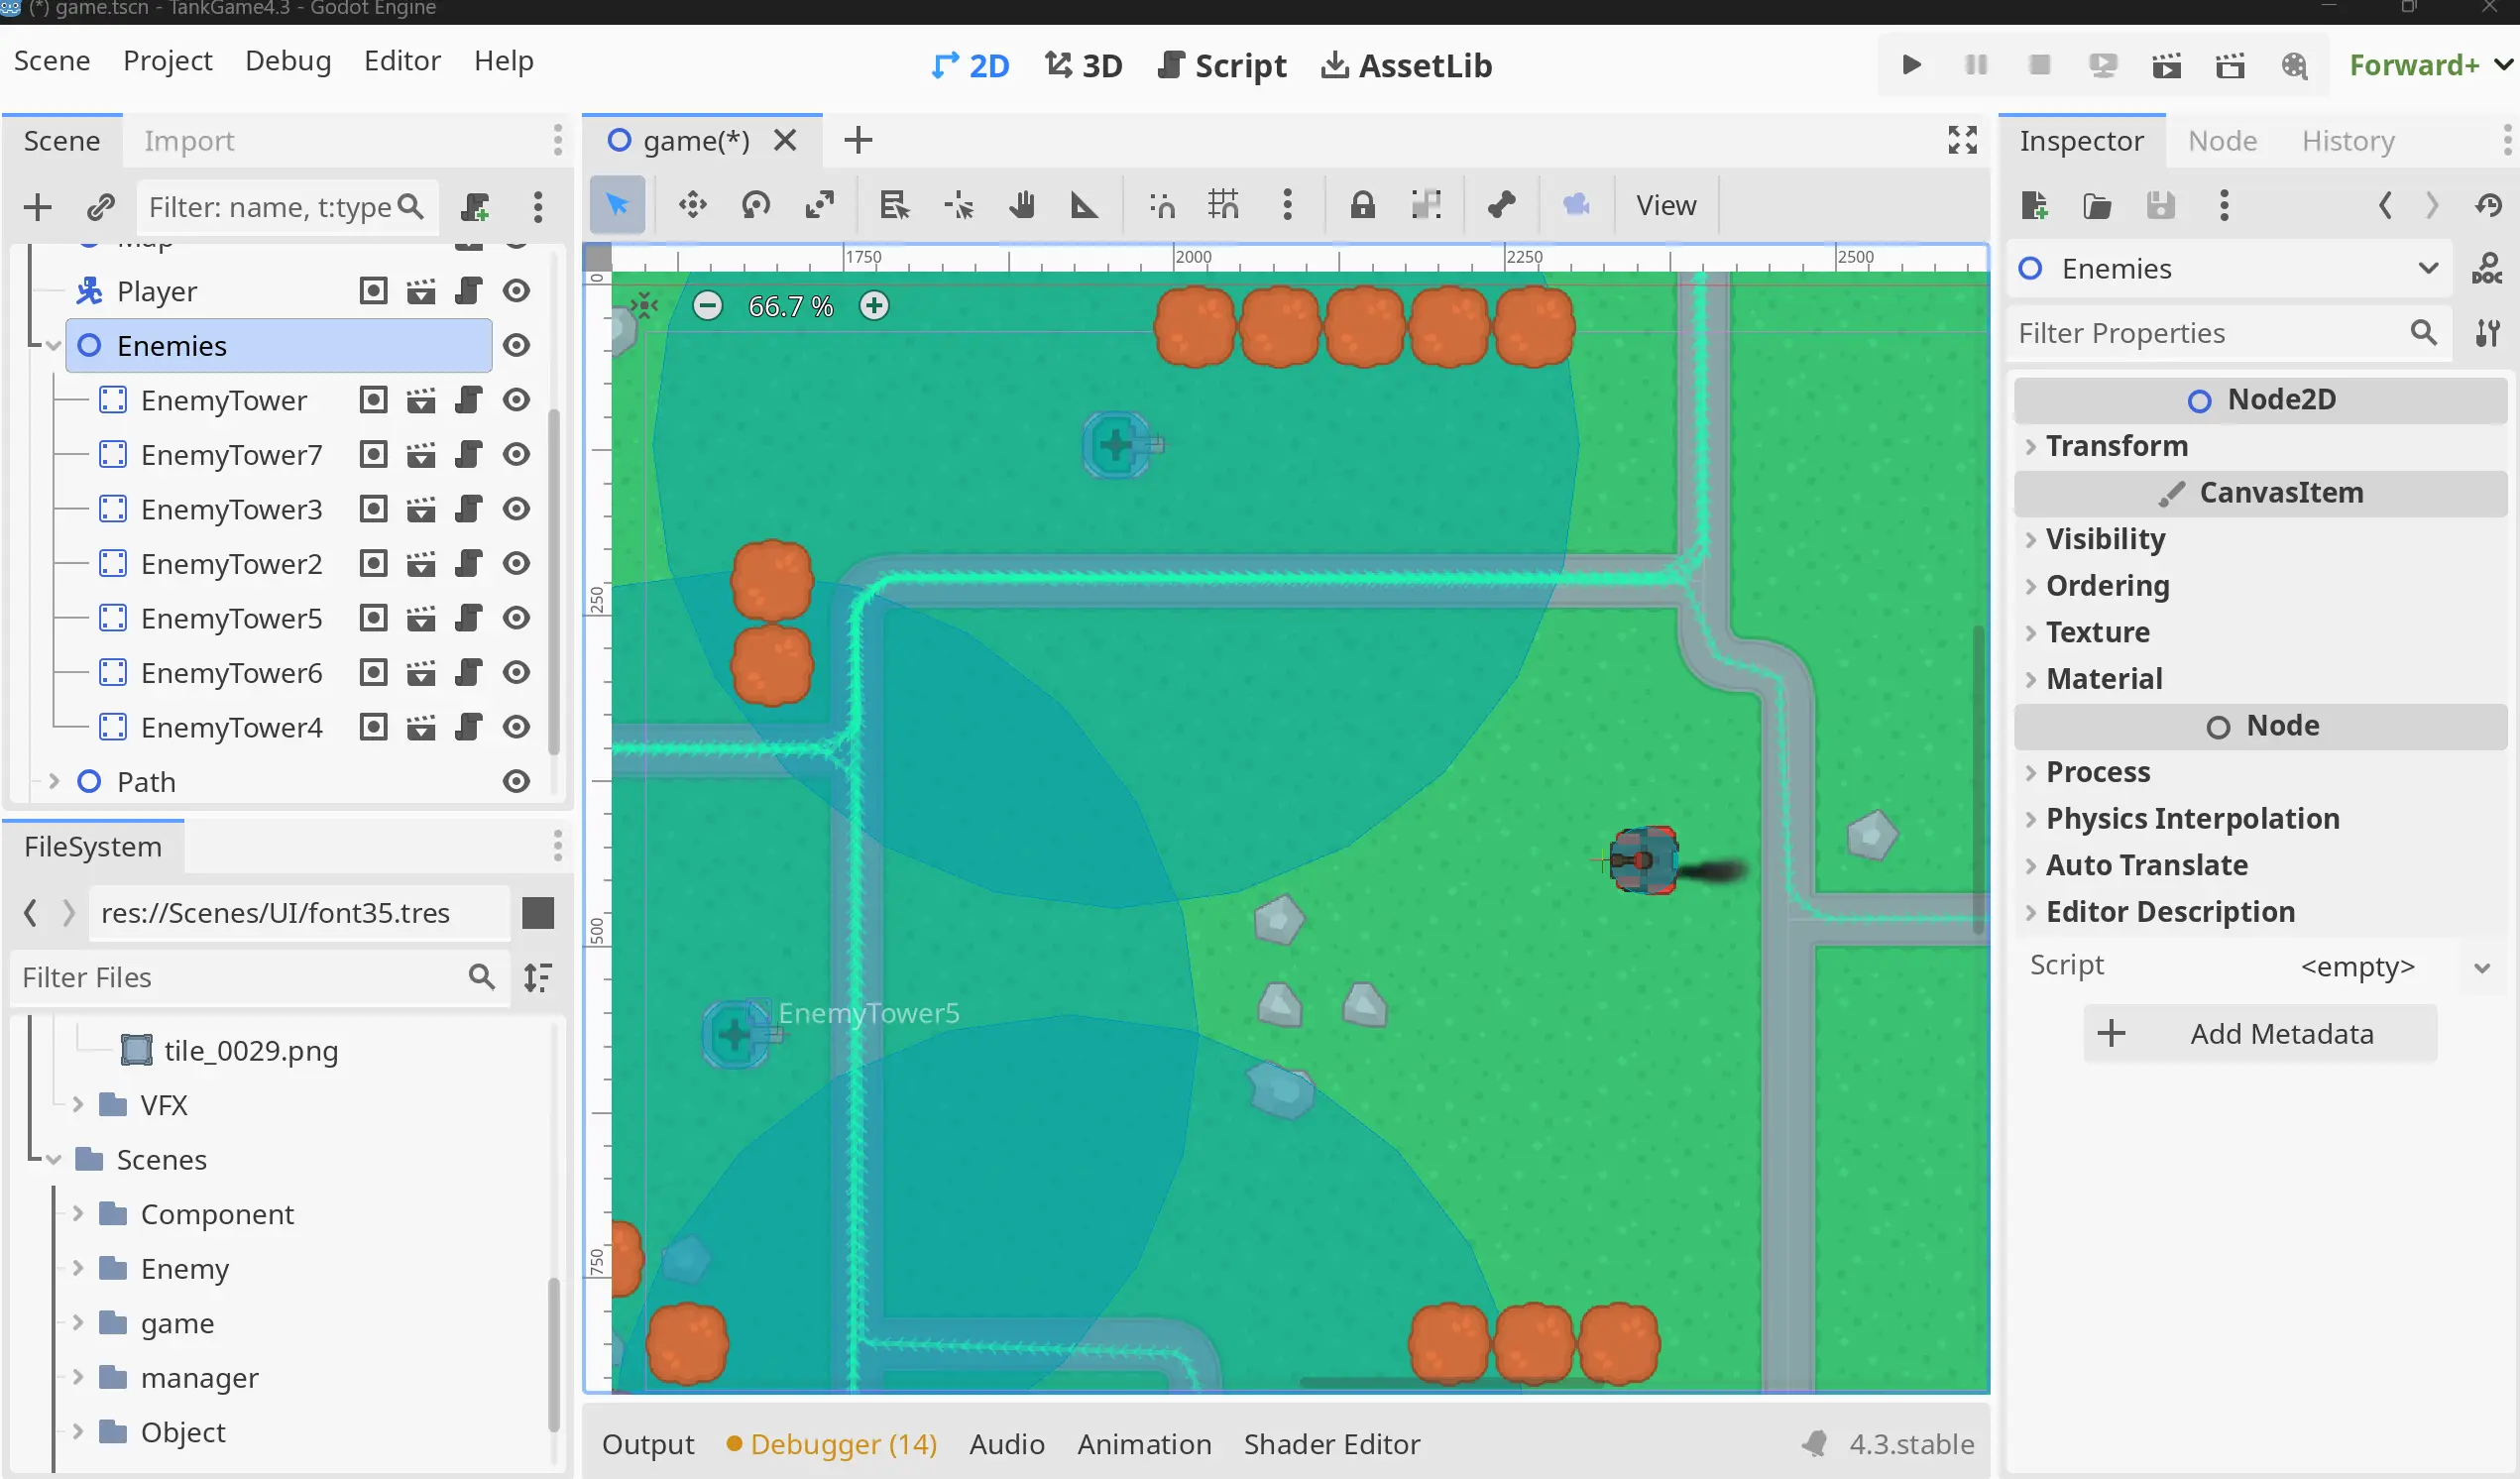Image resolution: width=2520 pixels, height=1479 pixels.
Task: Open the Output bottom panel
Action: [x=648, y=1445]
